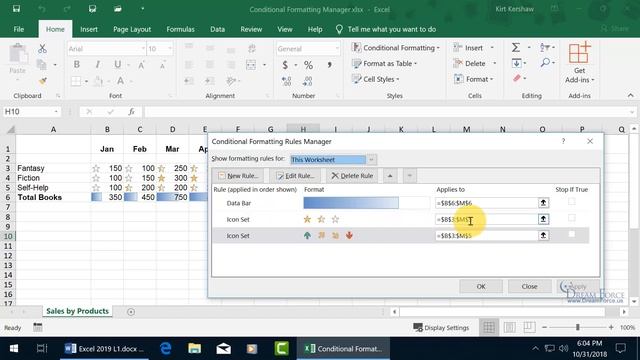
Task: Click the Save icon in title bar
Action: click(x=16, y=9)
